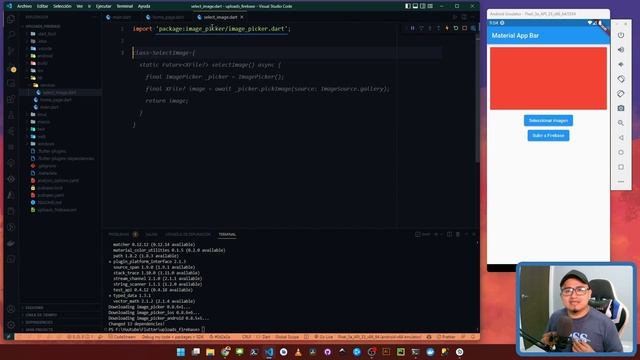
Task: Click red image placeholder in emulator app
Action: coord(548,78)
